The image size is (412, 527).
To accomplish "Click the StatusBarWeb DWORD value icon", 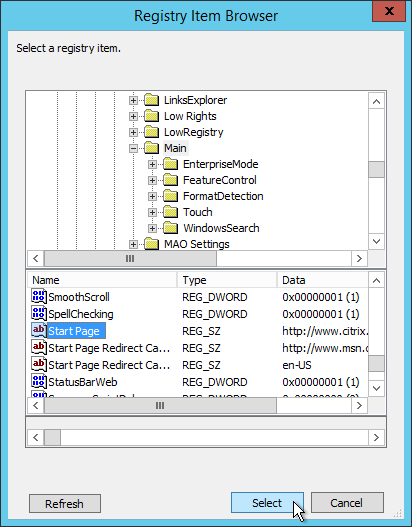I will 39,381.
